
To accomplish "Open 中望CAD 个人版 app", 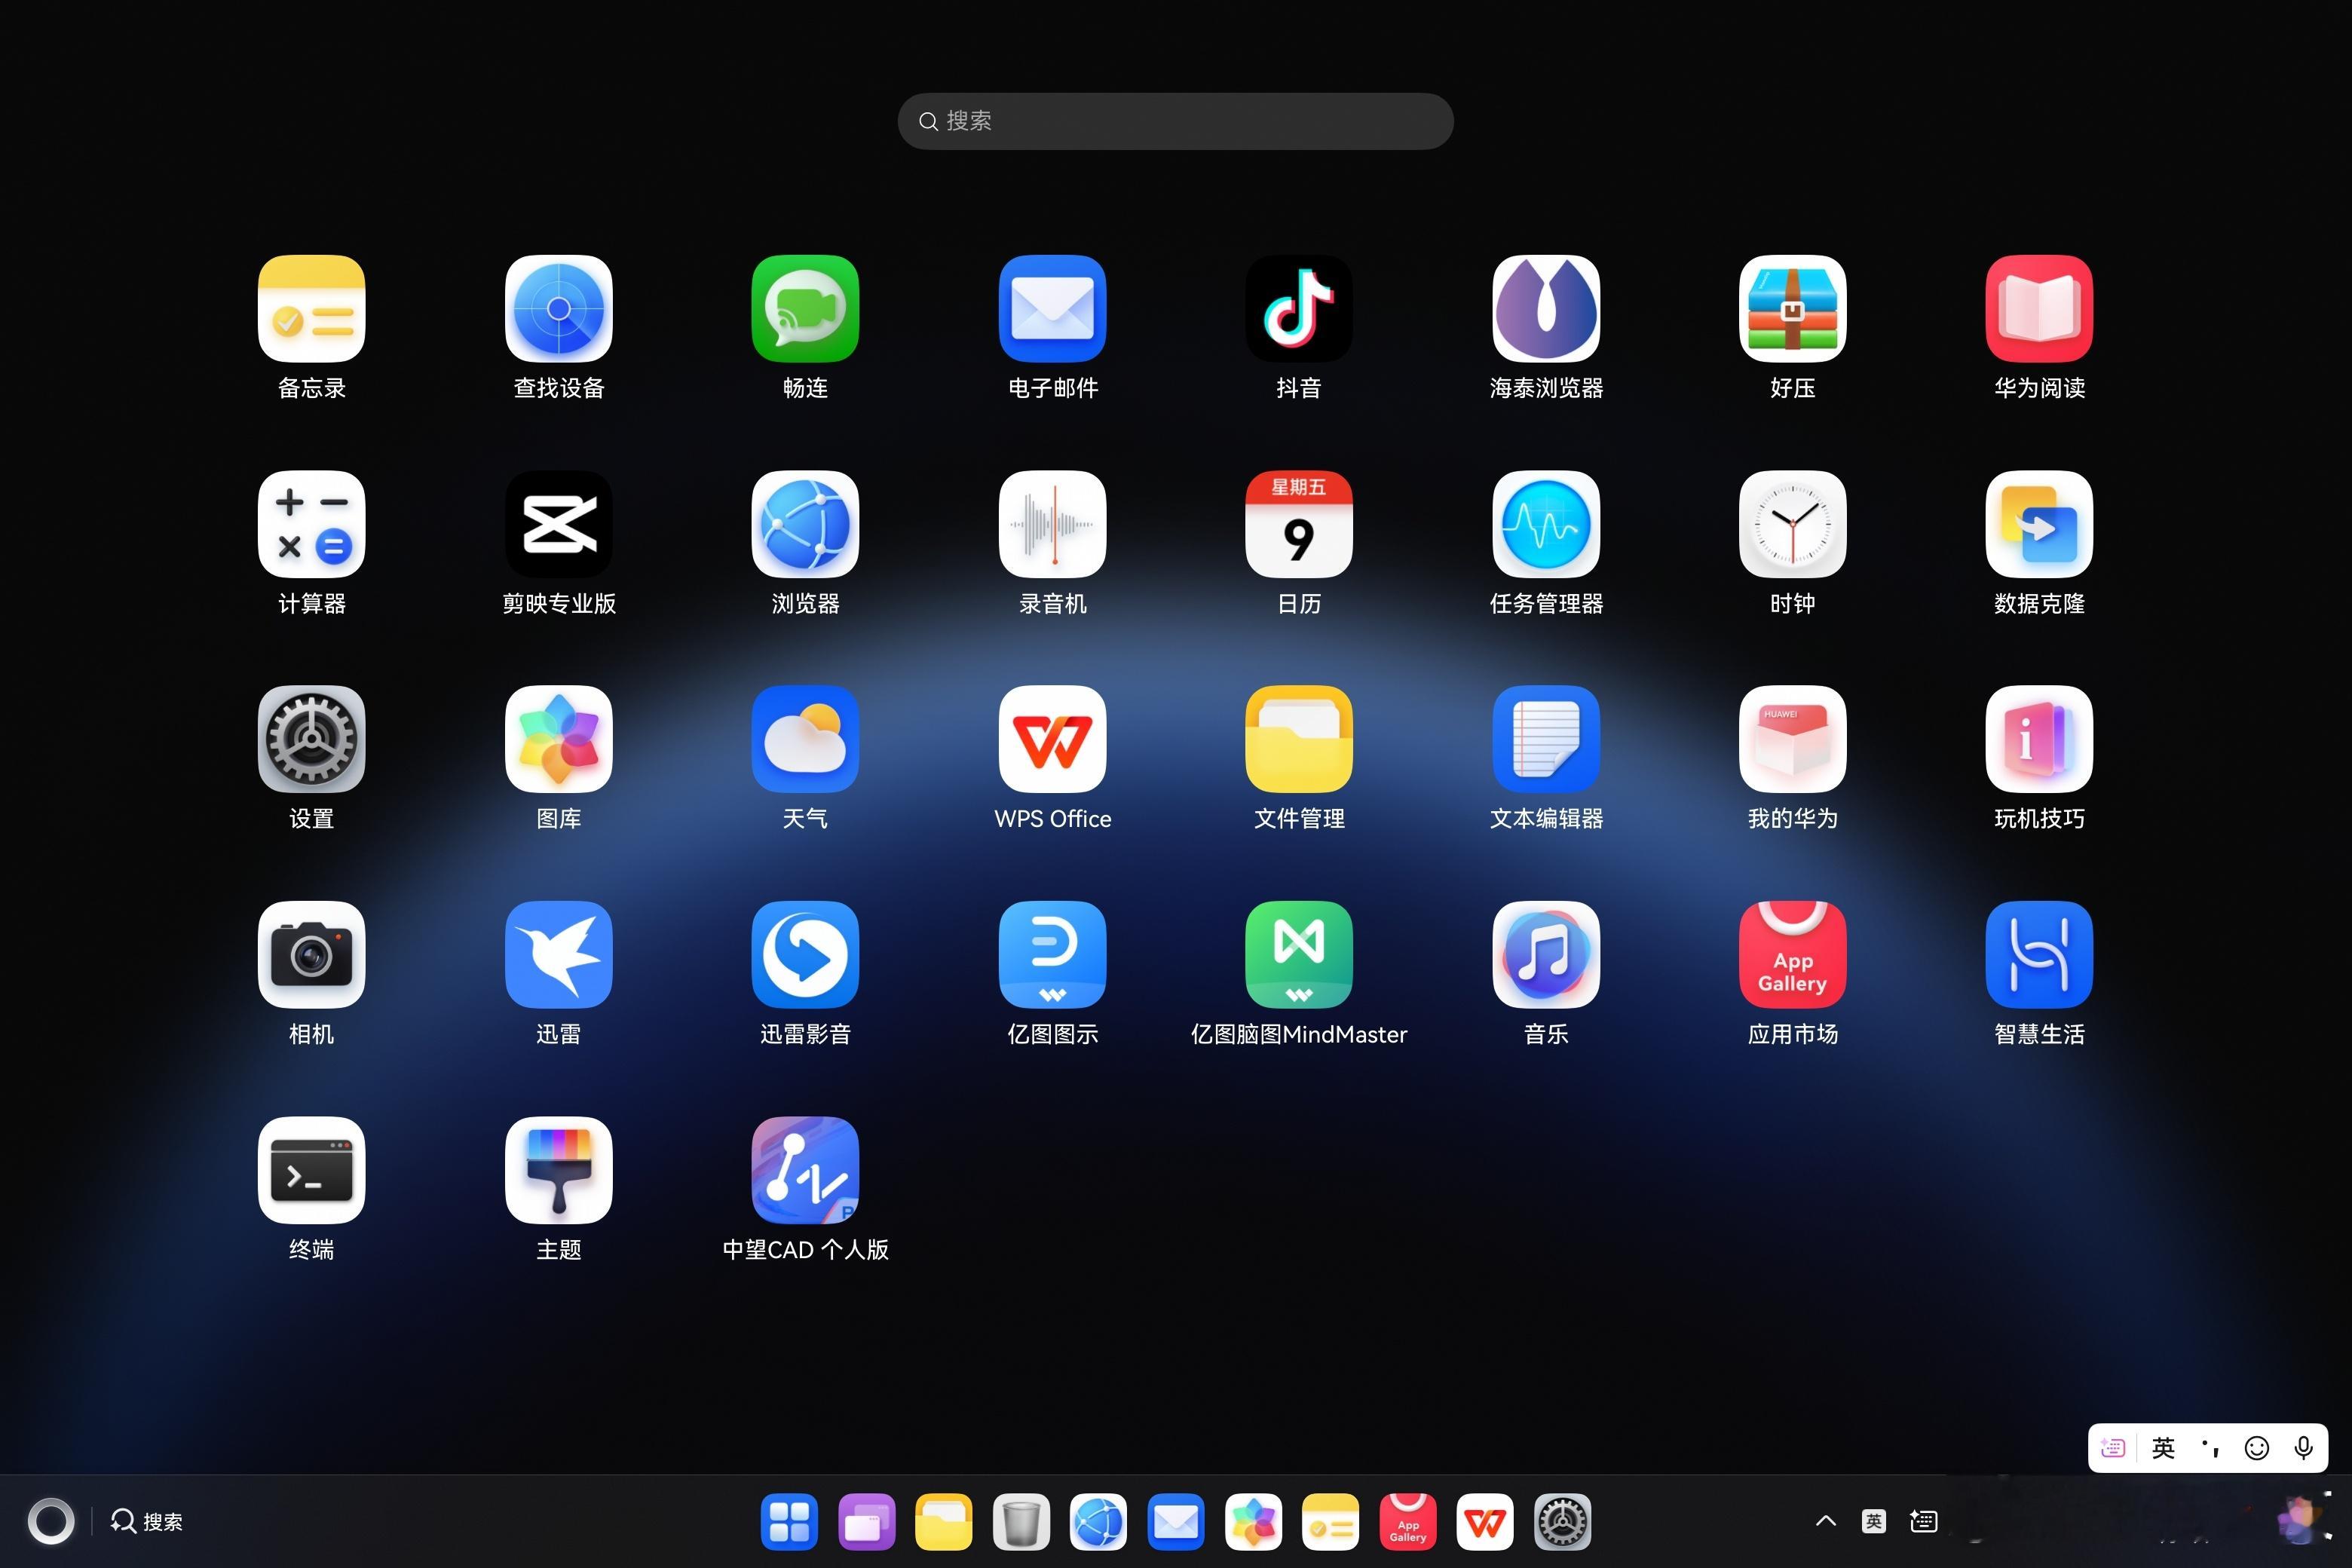I will point(805,1170).
